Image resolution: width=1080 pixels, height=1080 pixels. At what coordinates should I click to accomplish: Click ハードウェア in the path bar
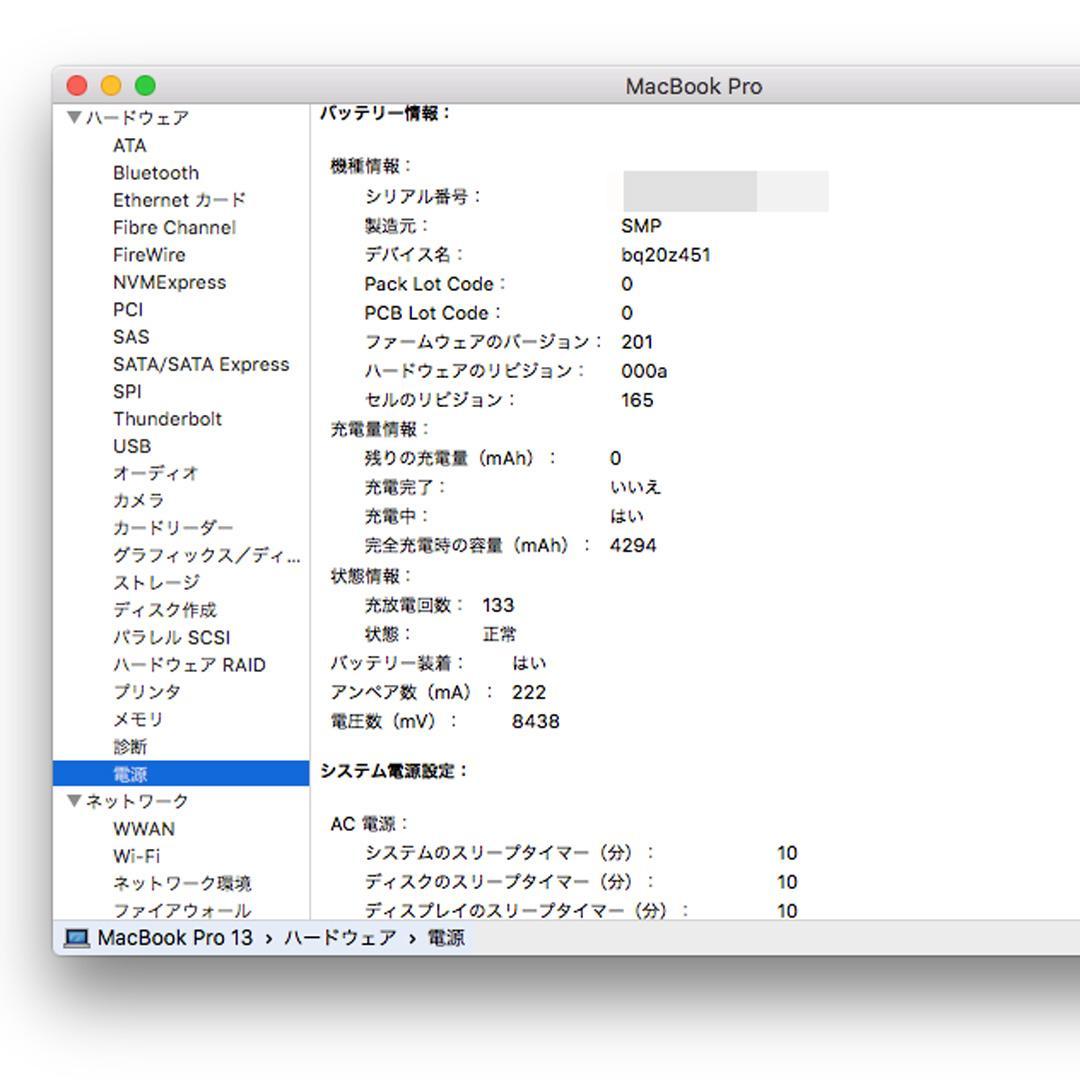point(340,938)
